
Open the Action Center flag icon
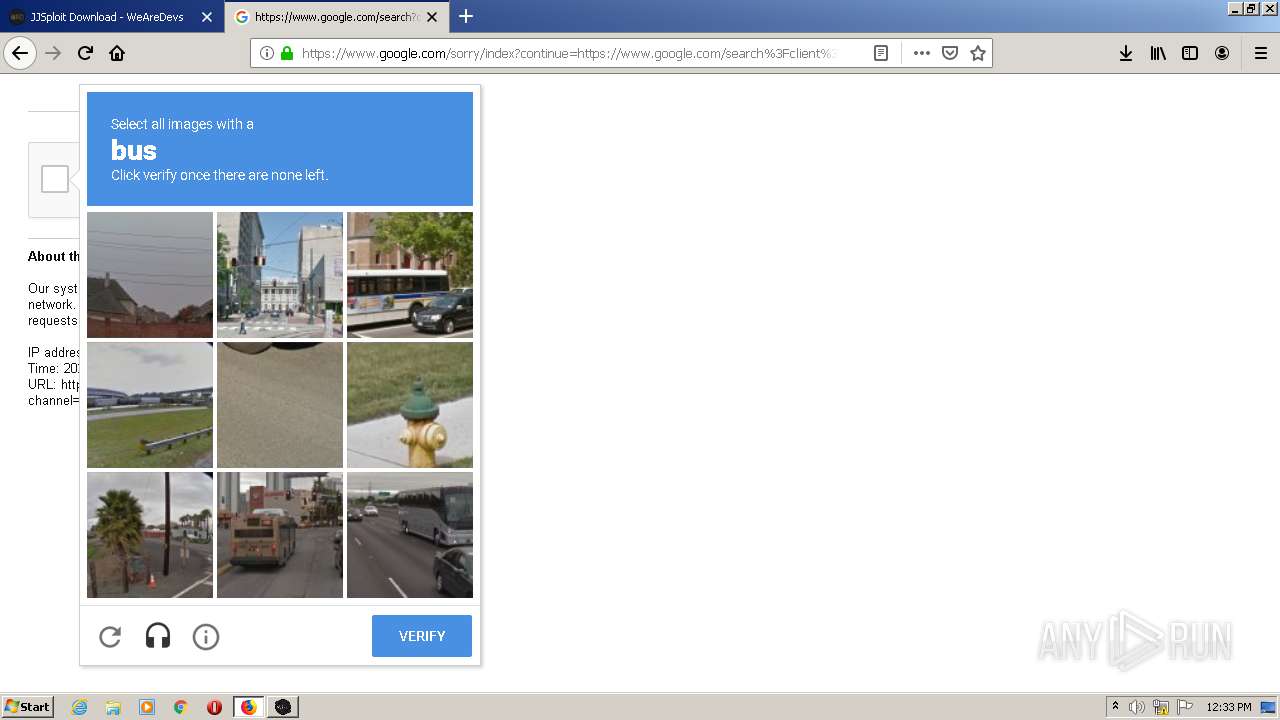(1185, 707)
